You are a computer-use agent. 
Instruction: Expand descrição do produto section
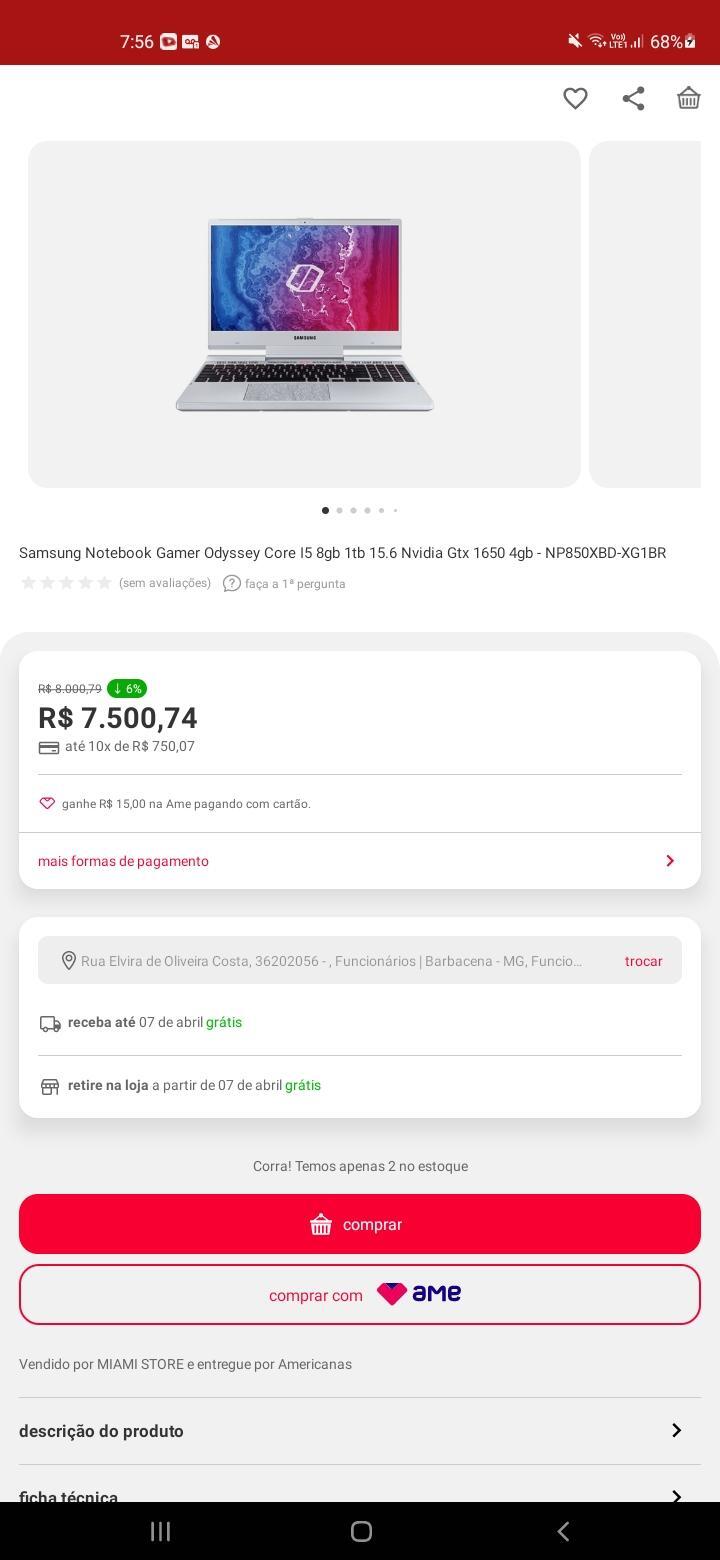[360, 1431]
